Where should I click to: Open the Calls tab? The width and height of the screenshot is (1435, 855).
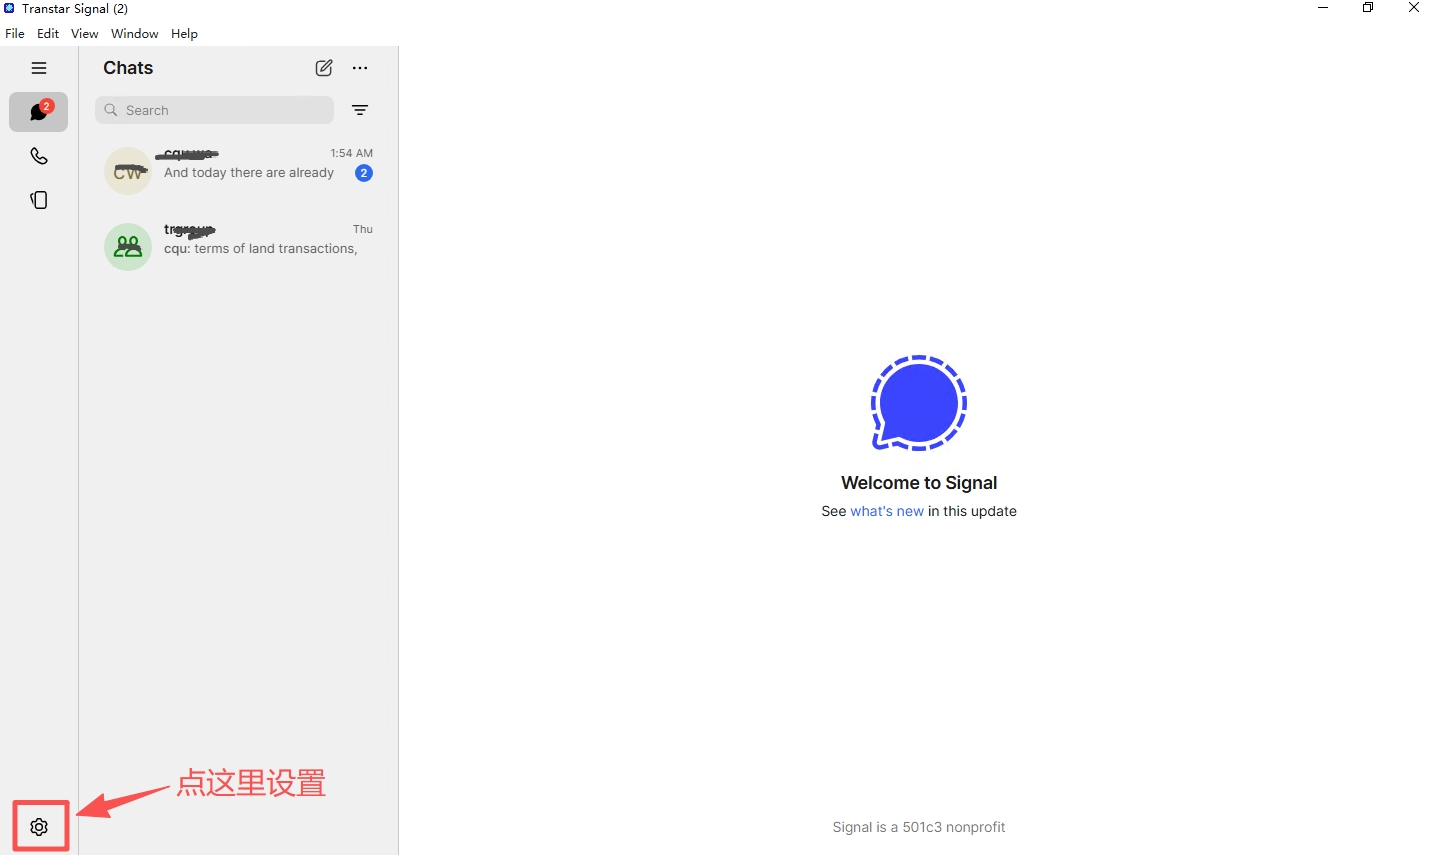(x=39, y=156)
